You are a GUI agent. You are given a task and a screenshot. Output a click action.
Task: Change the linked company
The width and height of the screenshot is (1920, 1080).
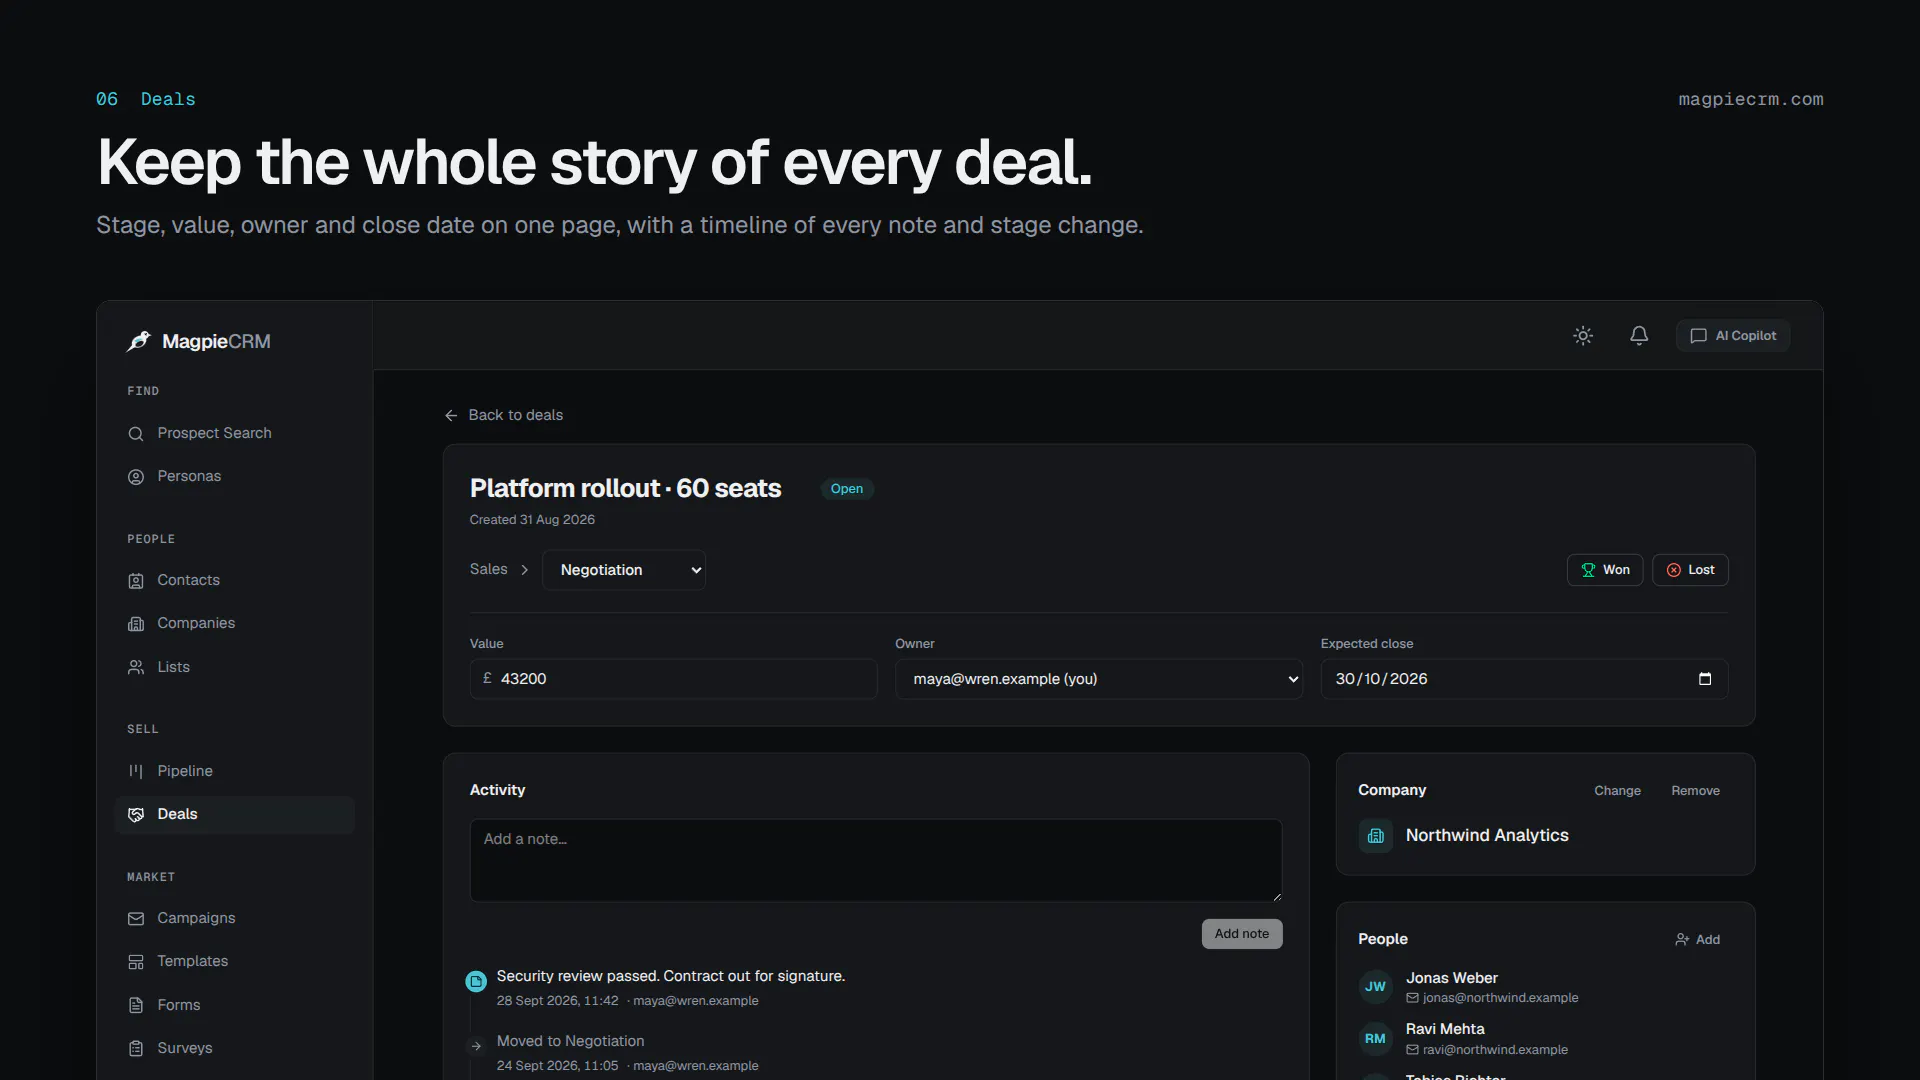pyautogui.click(x=1617, y=791)
